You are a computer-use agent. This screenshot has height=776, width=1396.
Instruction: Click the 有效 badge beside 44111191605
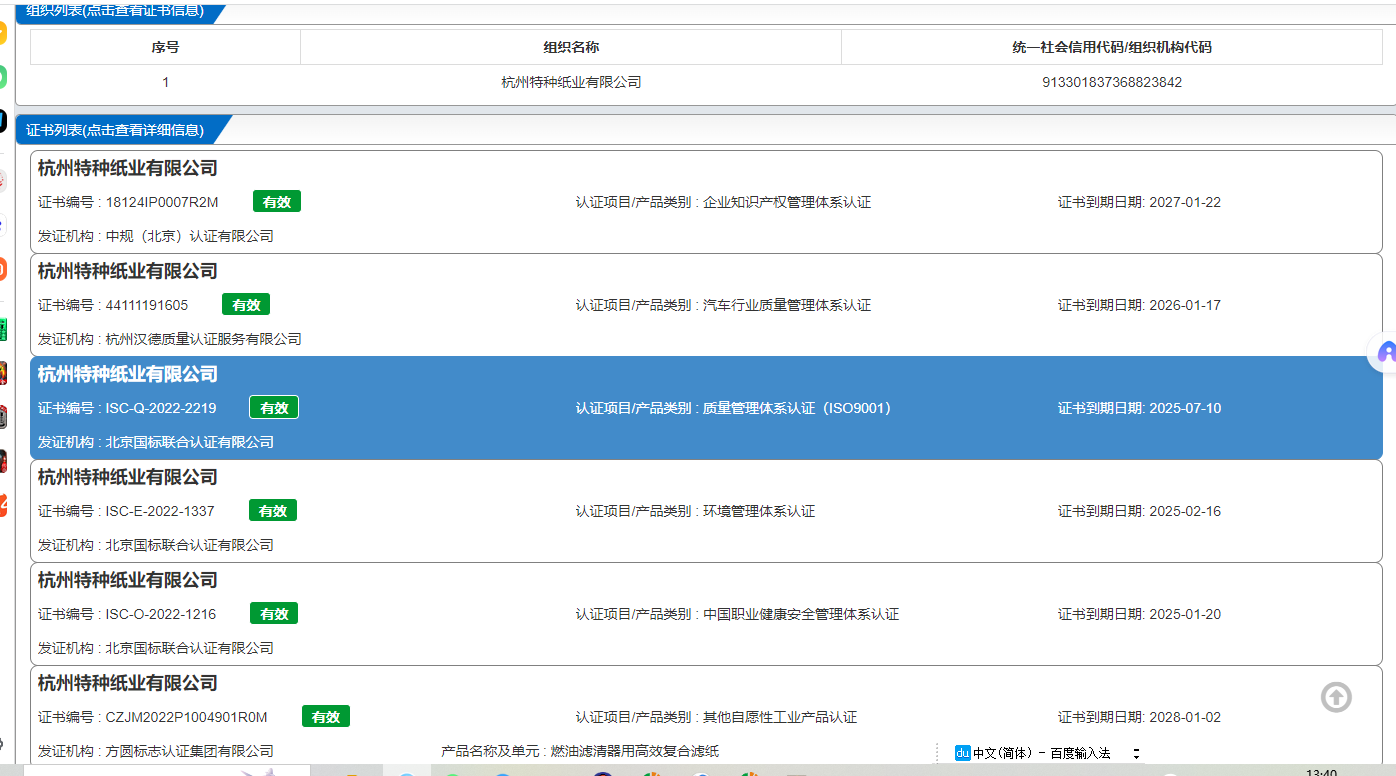click(x=246, y=305)
